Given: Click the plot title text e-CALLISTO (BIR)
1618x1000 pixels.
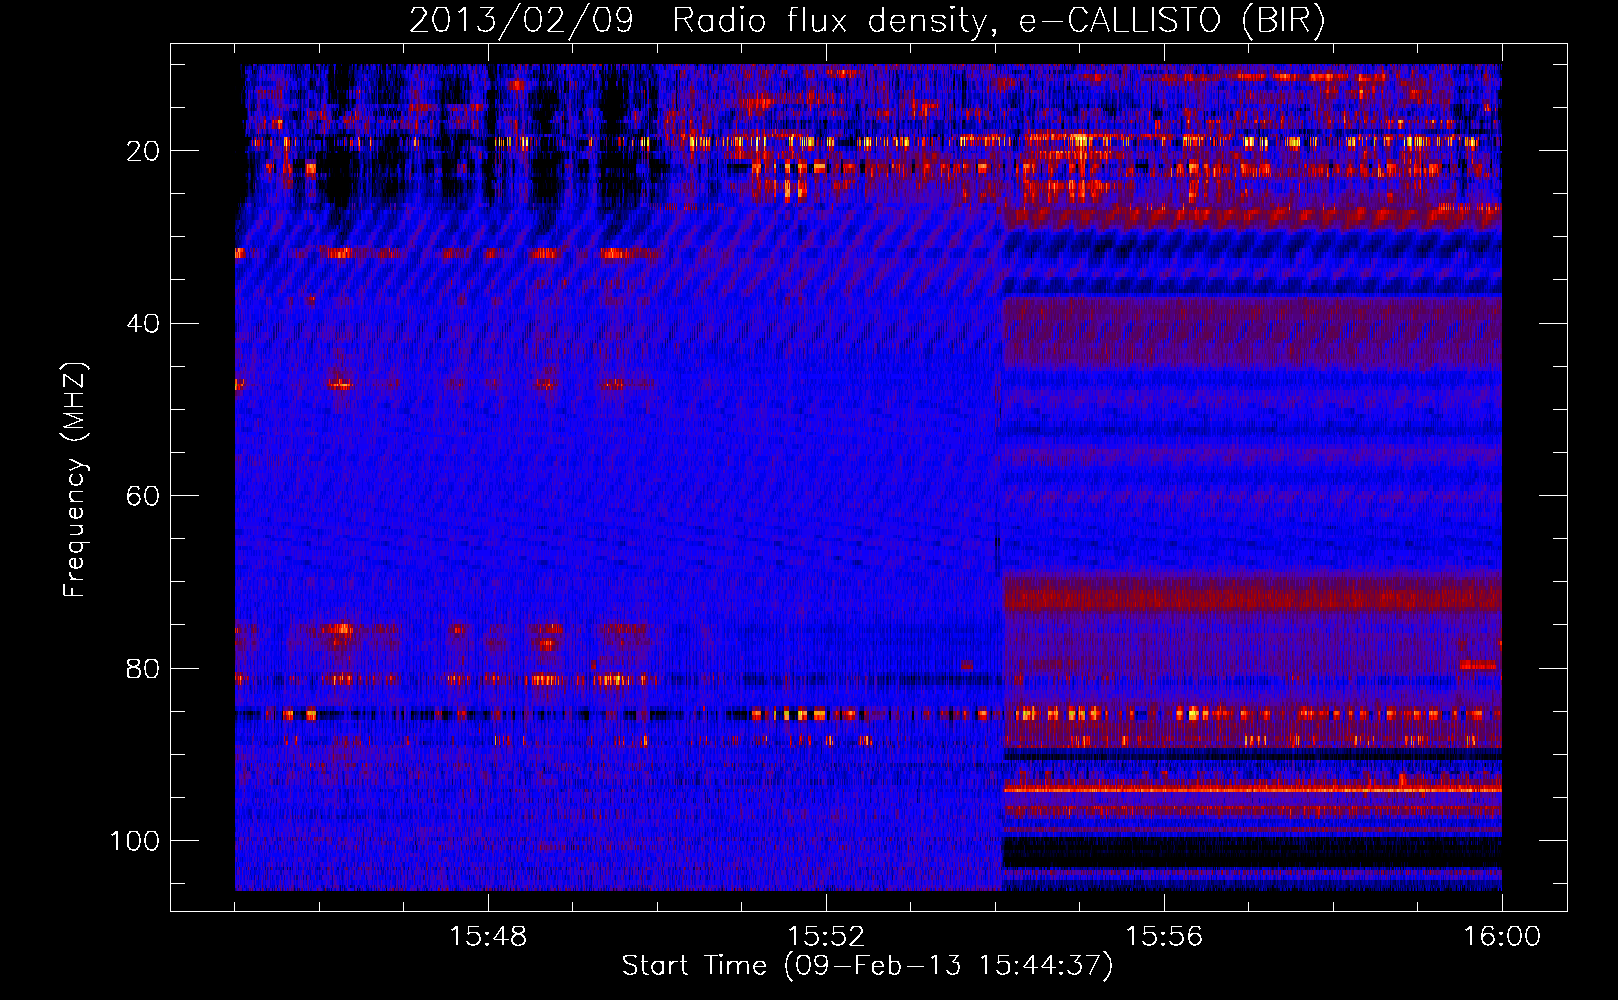Looking at the screenshot, I should point(1172,21).
